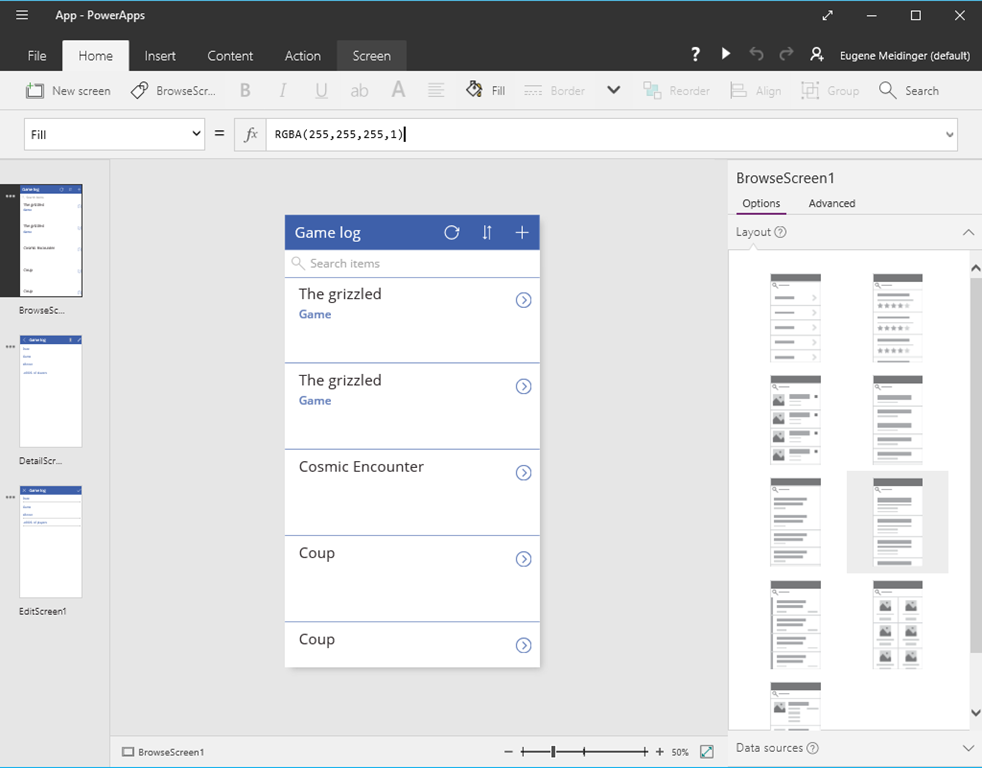Redo the last action

pos(786,54)
